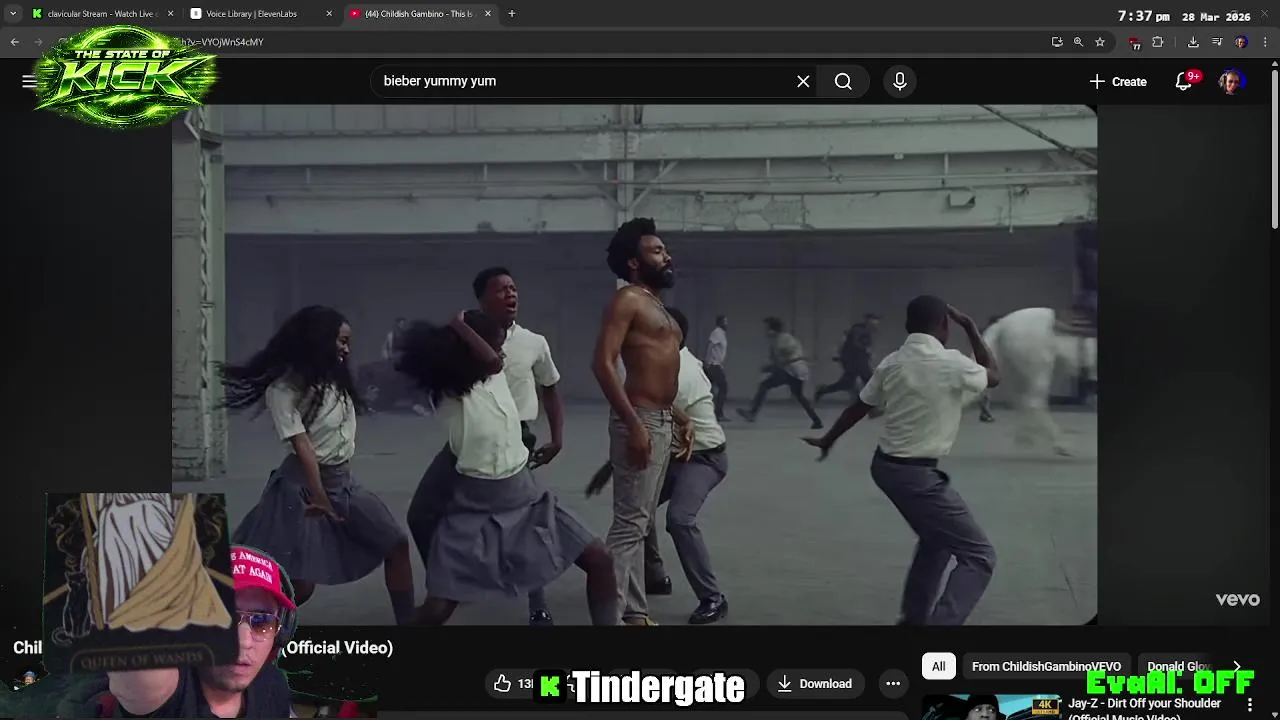Show next filter chips with arrow
This screenshot has width=1280, height=720.
tap(1237, 666)
